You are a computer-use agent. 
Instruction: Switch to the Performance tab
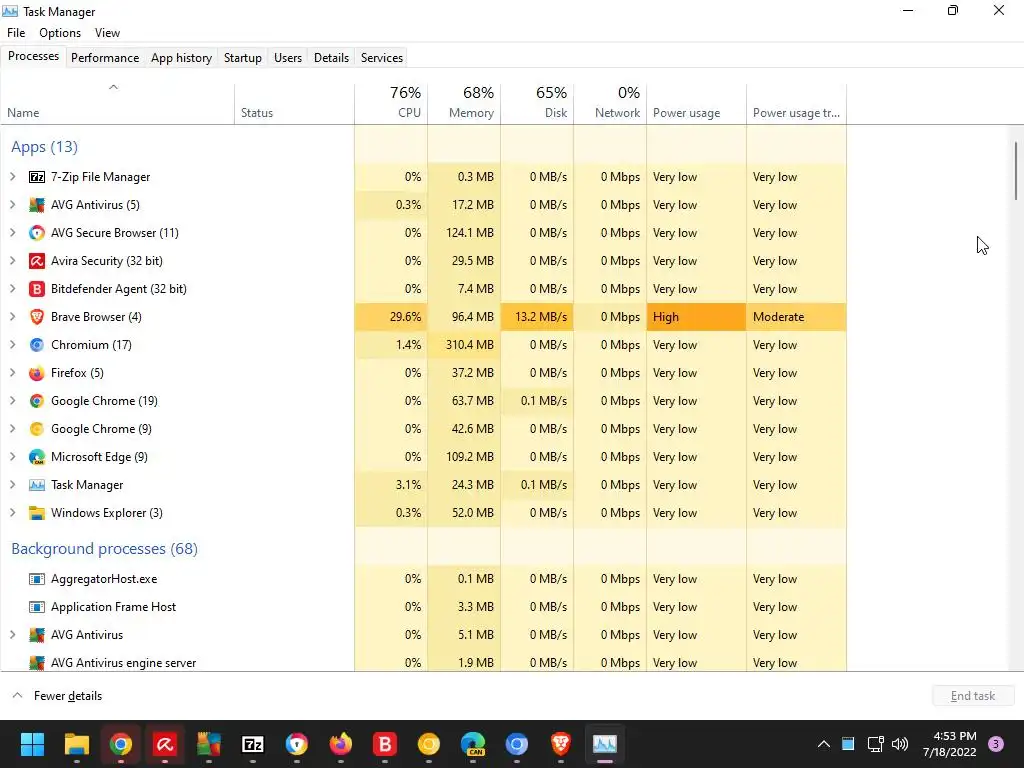[x=105, y=57]
